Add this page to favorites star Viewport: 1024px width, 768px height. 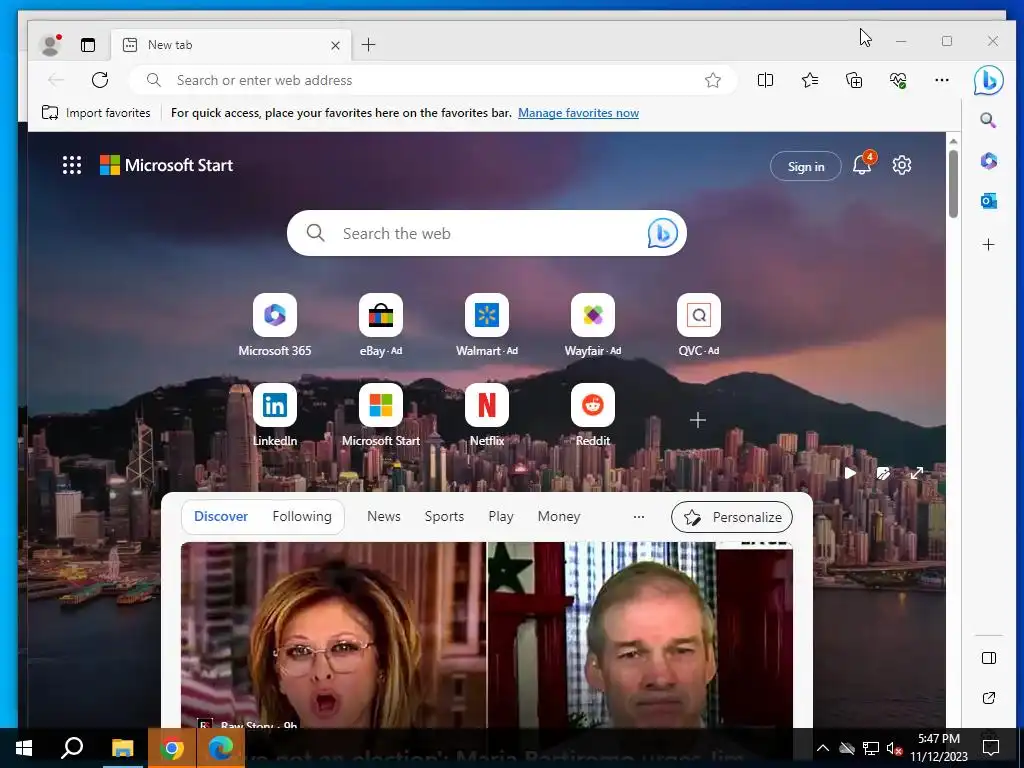tap(712, 80)
